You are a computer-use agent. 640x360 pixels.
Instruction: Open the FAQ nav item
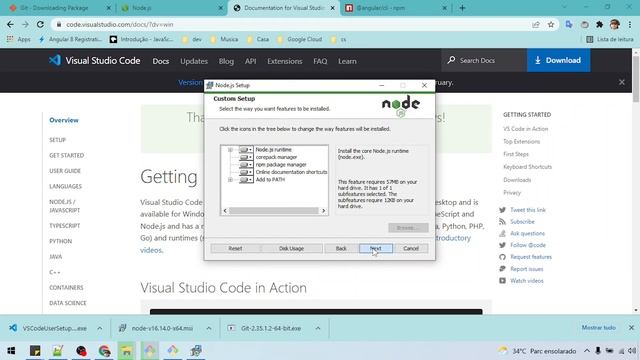[320, 61]
